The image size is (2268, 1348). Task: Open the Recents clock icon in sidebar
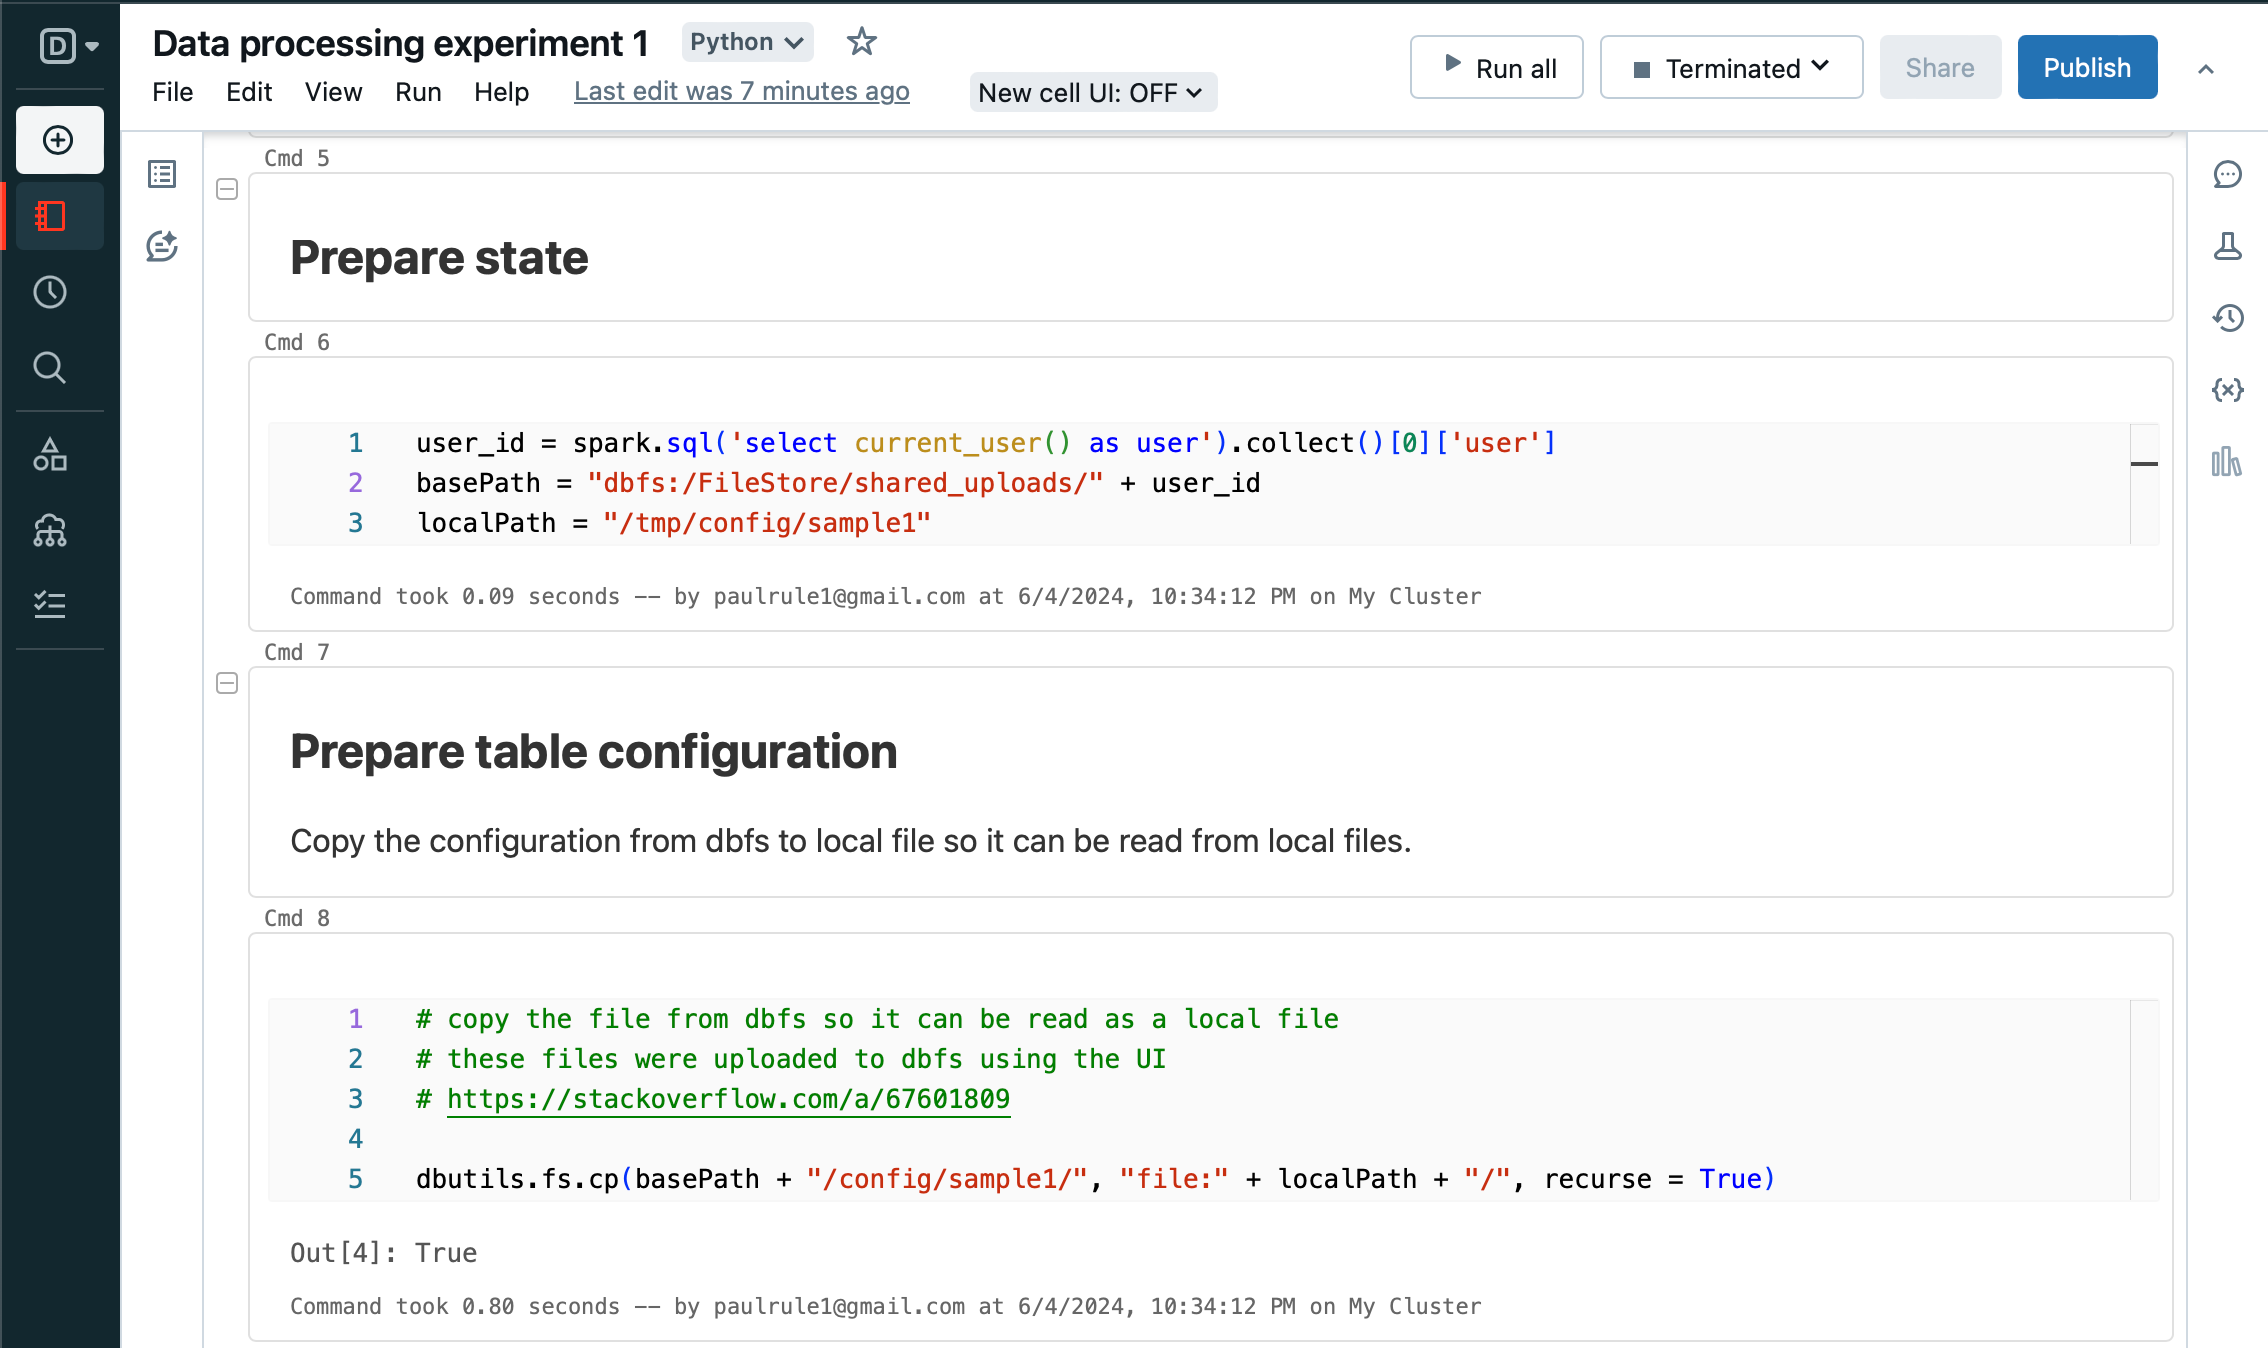50,292
